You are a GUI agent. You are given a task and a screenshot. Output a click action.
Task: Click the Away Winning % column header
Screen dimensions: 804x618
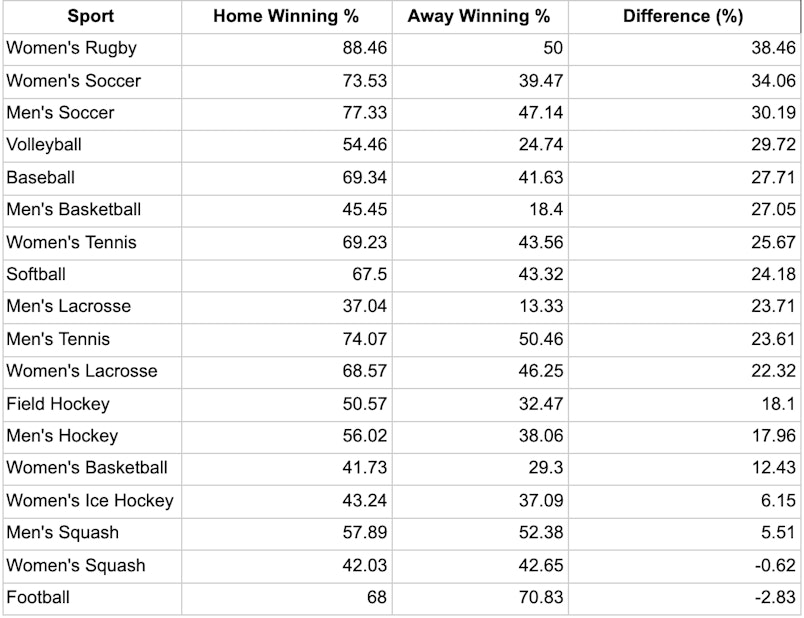pyautogui.click(x=478, y=17)
